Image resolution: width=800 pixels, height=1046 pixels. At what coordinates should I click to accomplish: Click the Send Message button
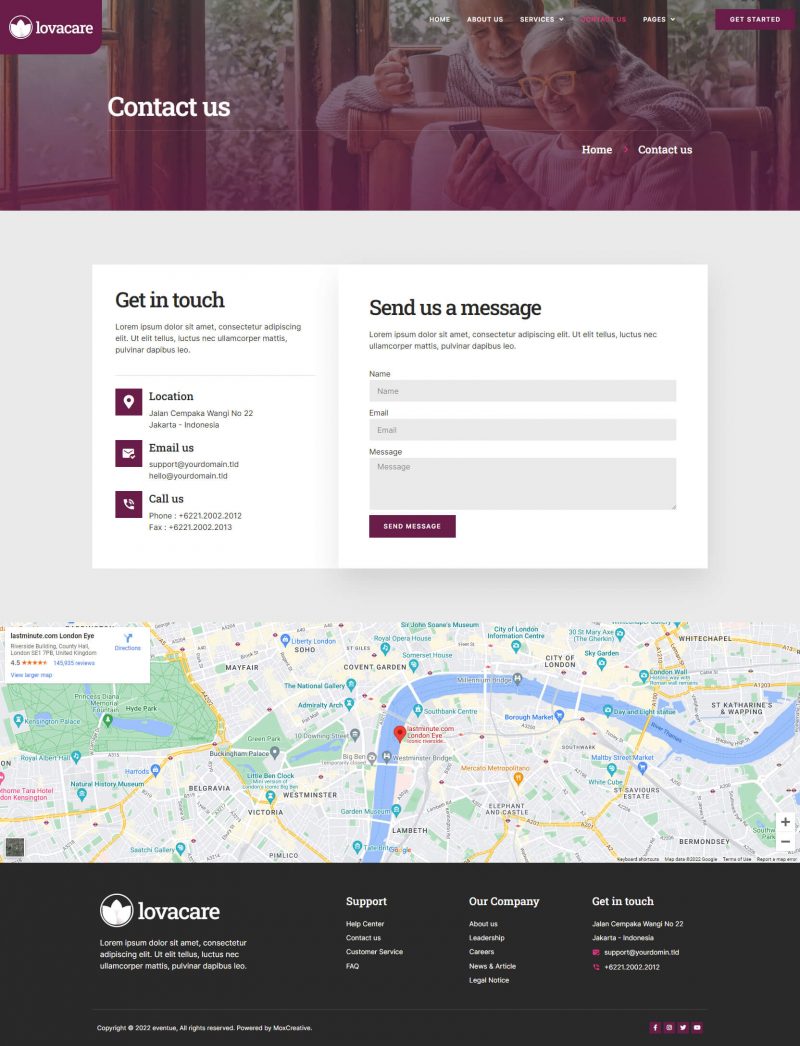[412, 526]
